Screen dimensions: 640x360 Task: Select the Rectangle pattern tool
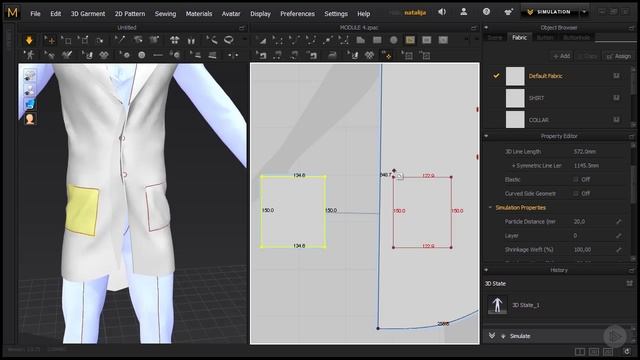(377, 40)
